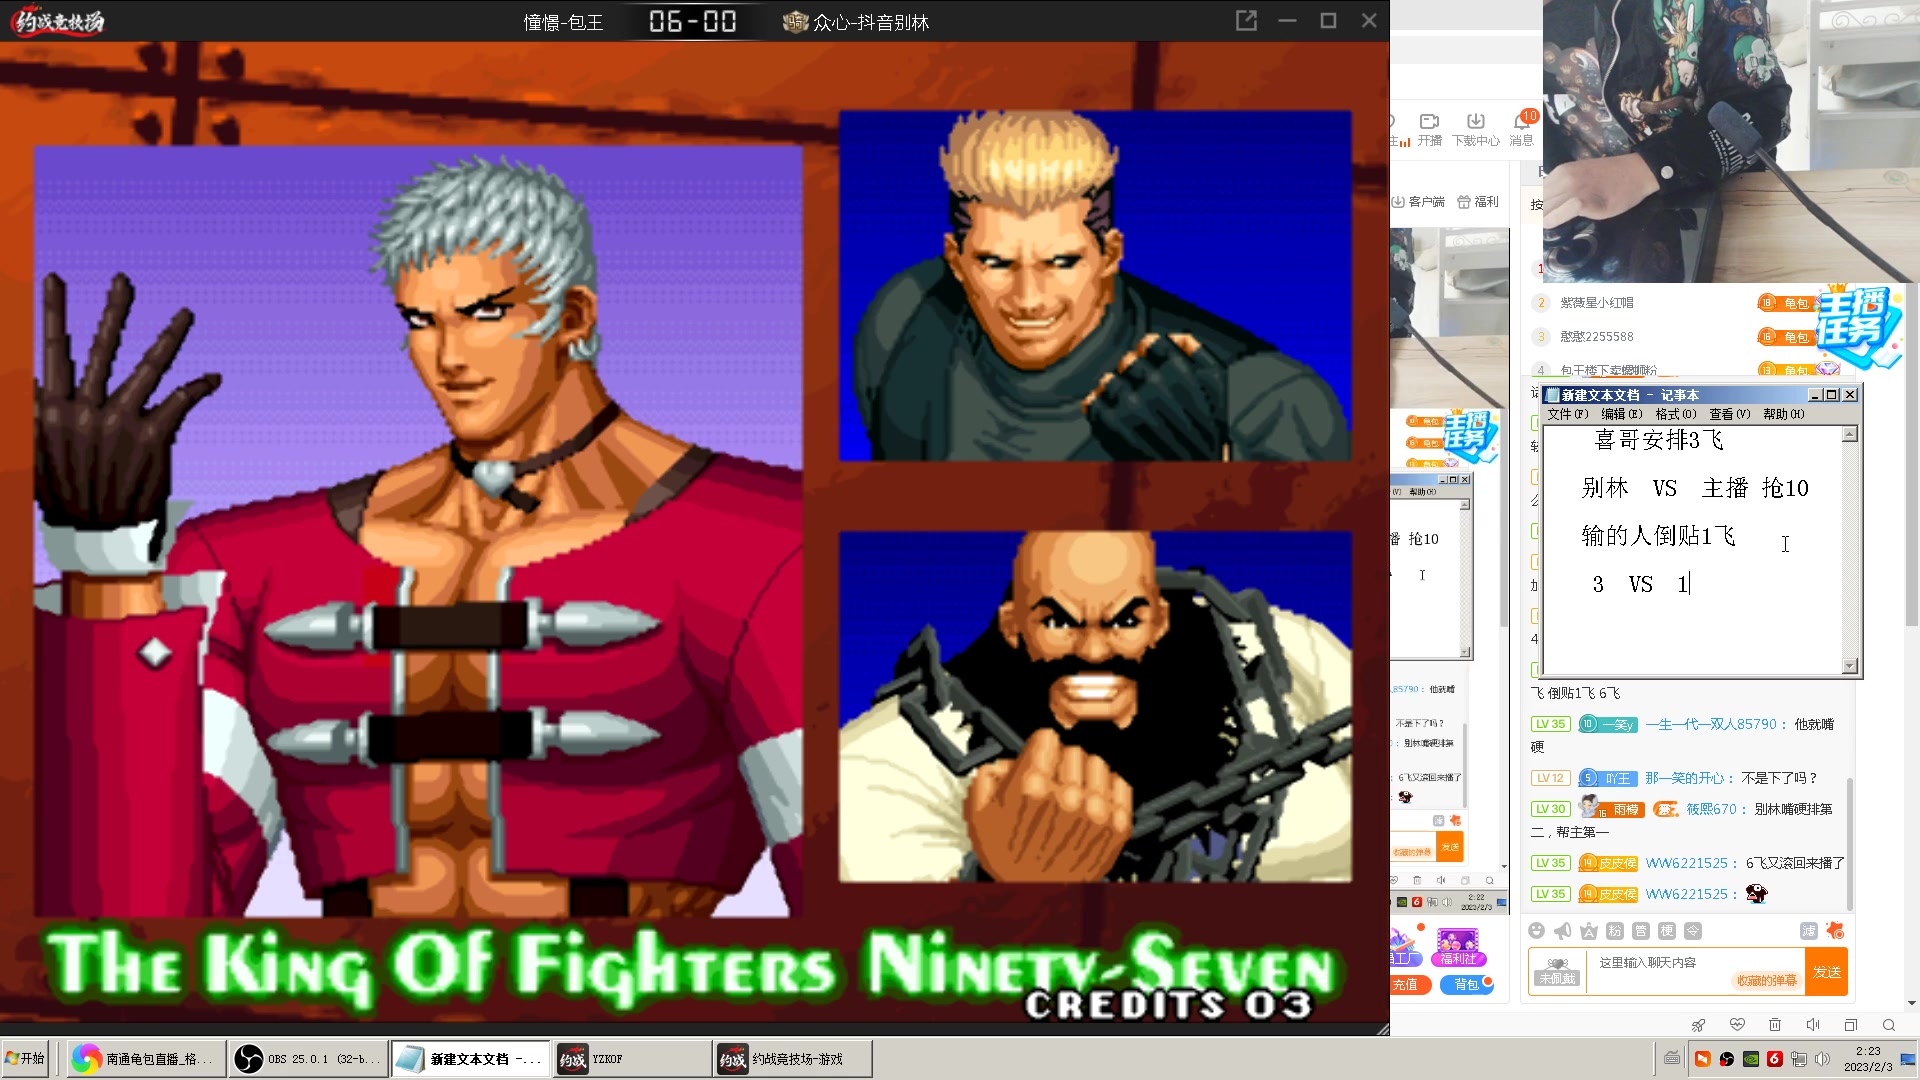Click the 客户端 client download link

pyautogui.click(x=1419, y=202)
